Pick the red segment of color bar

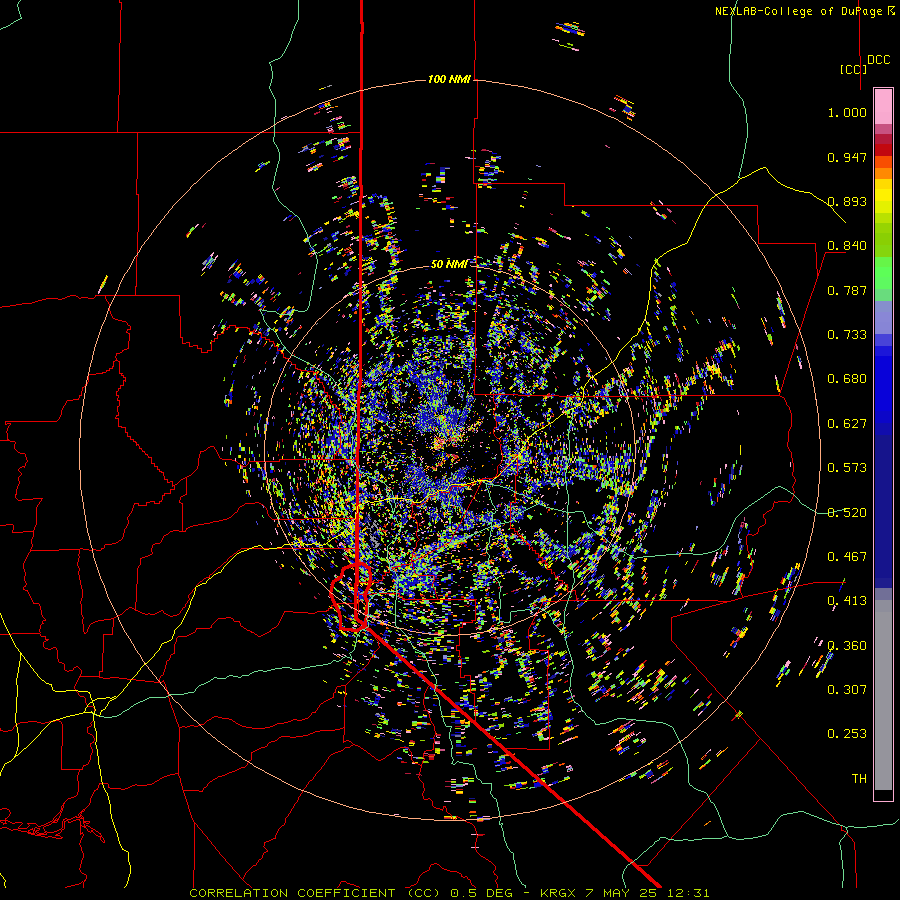pos(883,150)
